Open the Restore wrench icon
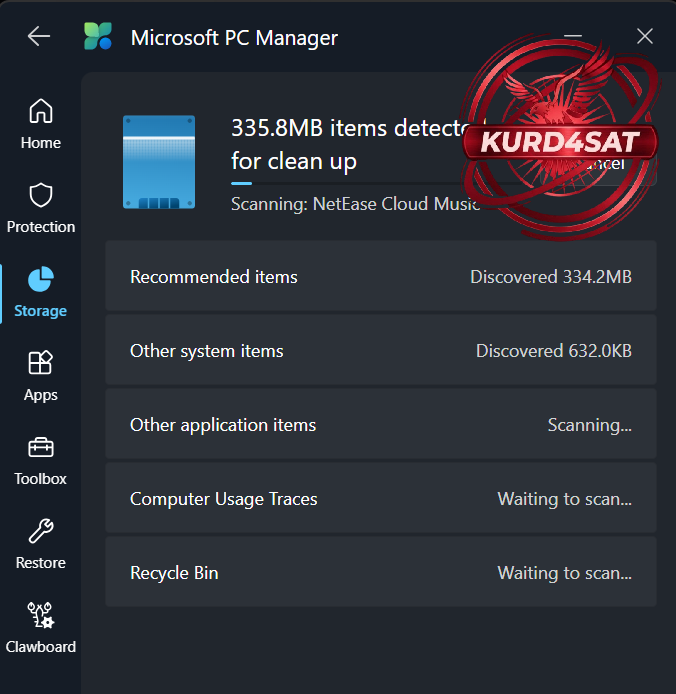The height and width of the screenshot is (694, 676). 41,543
